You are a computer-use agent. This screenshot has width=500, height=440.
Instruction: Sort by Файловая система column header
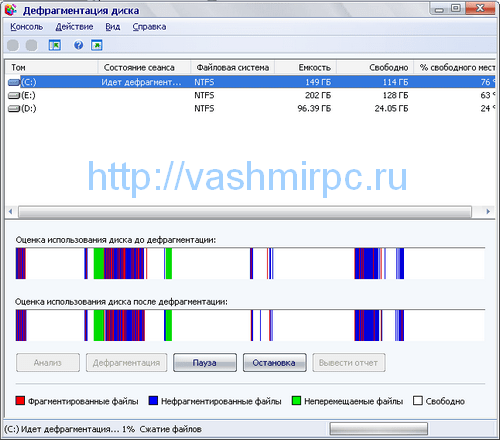coord(233,67)
